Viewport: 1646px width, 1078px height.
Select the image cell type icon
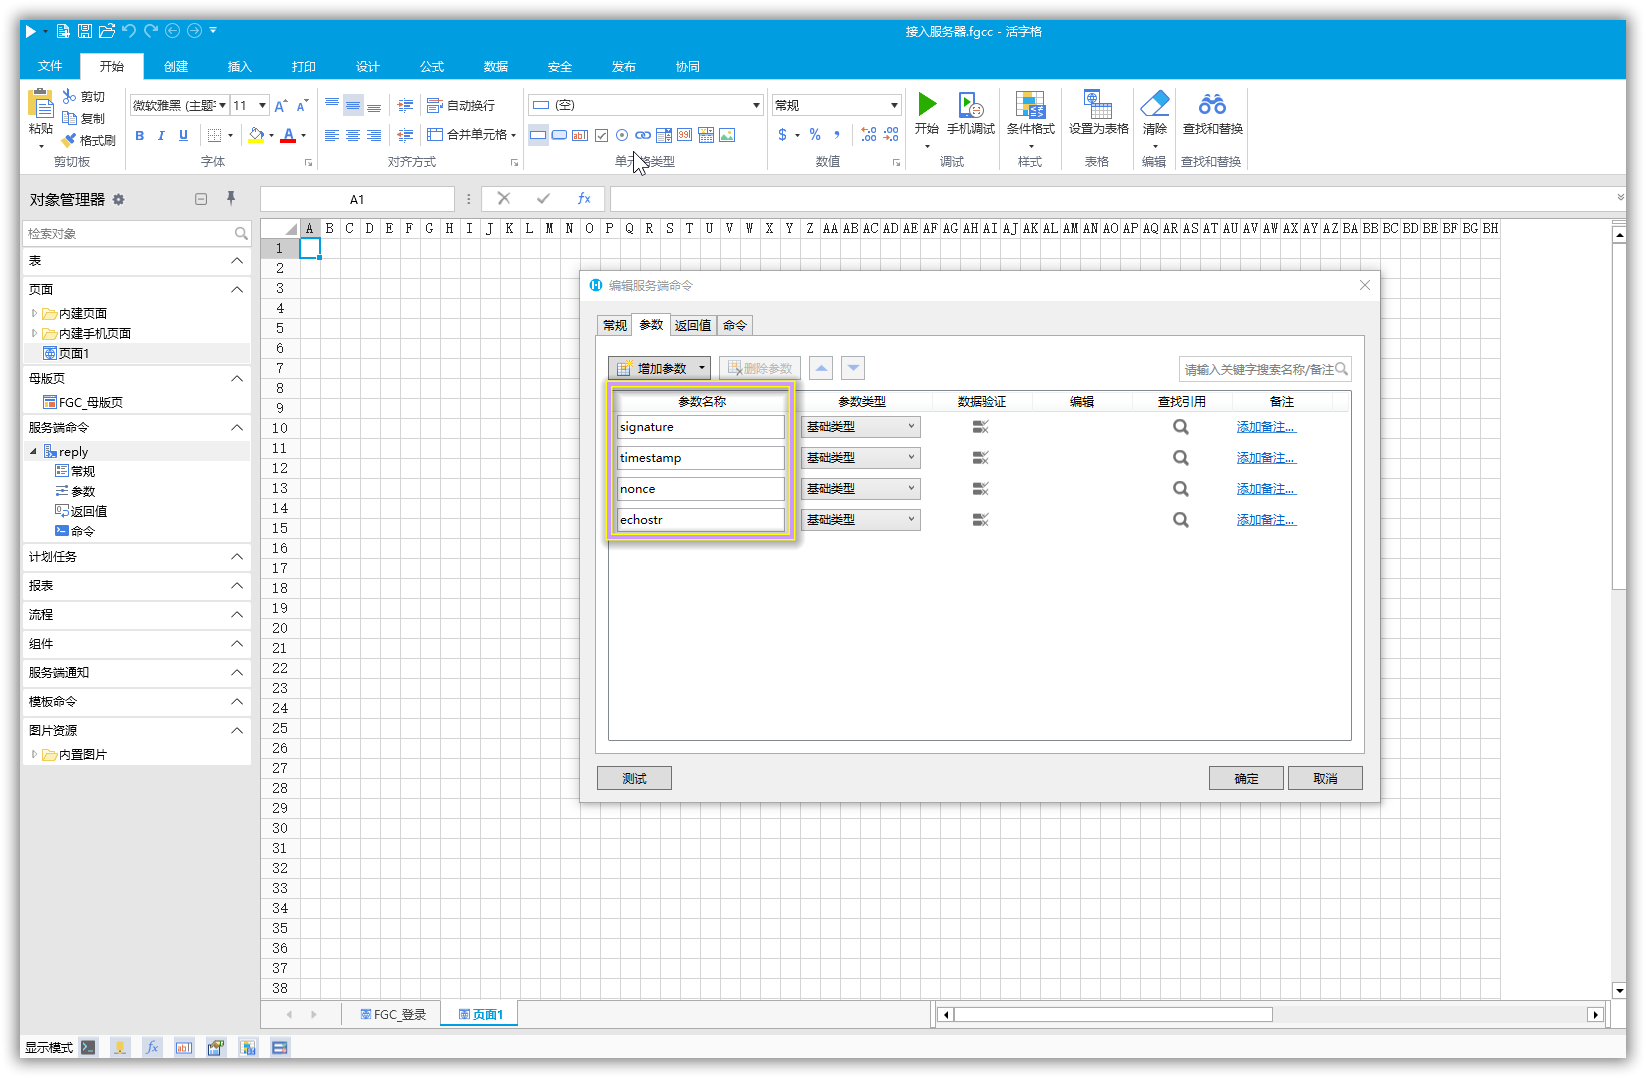point(727,135)
